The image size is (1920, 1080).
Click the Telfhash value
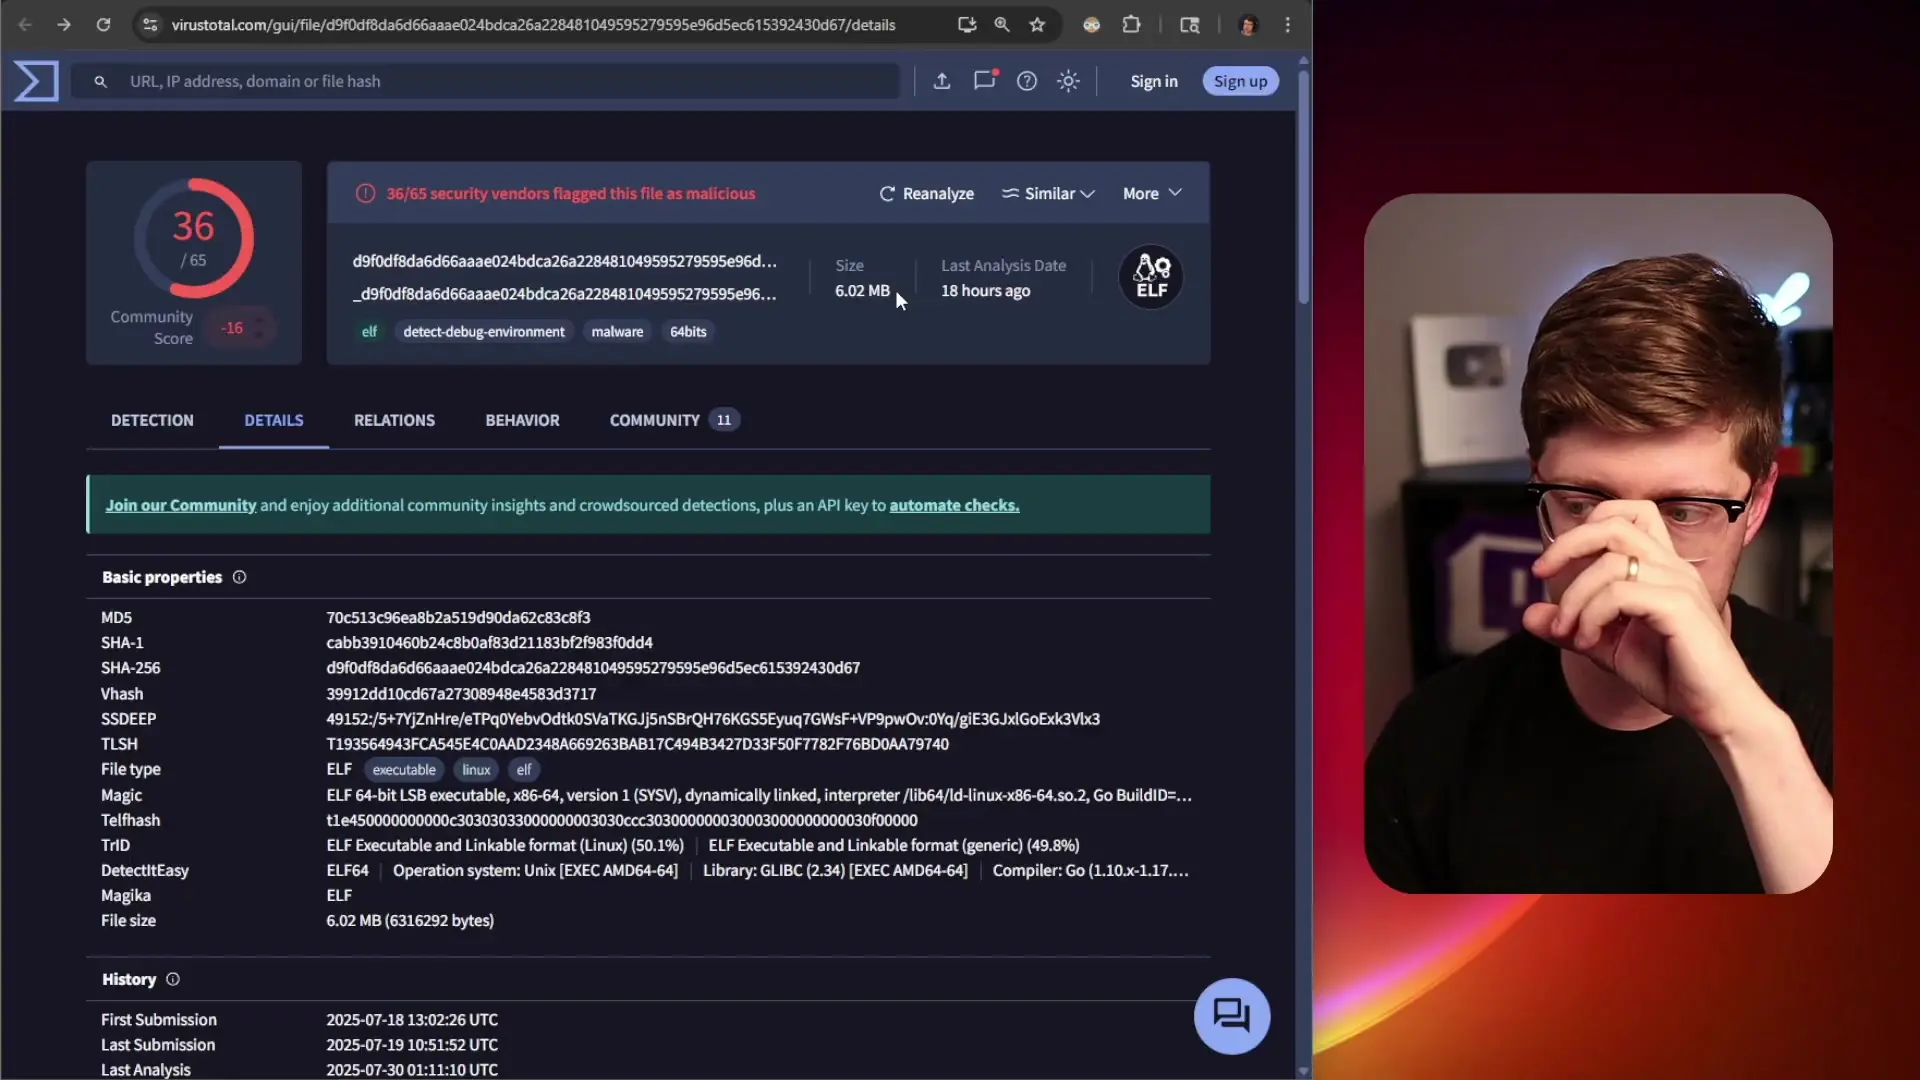(x=622, y=820)
